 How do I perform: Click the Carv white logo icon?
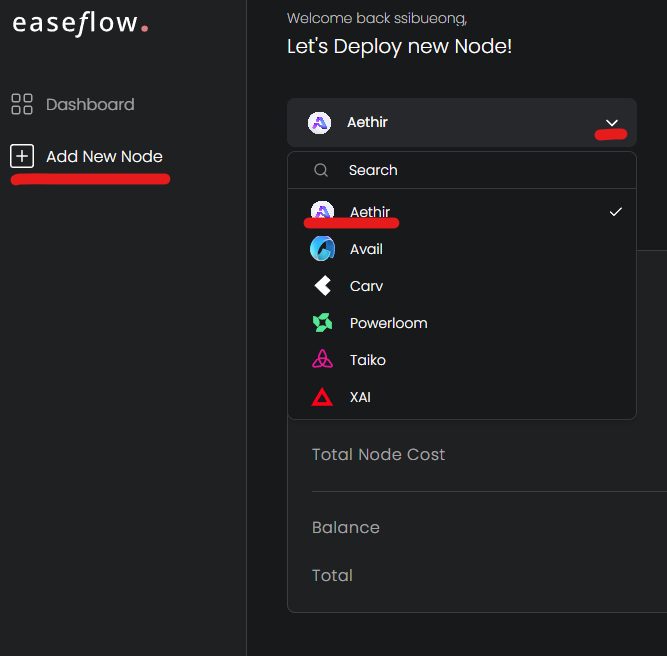pyautogui.click(x=322, y=285)
